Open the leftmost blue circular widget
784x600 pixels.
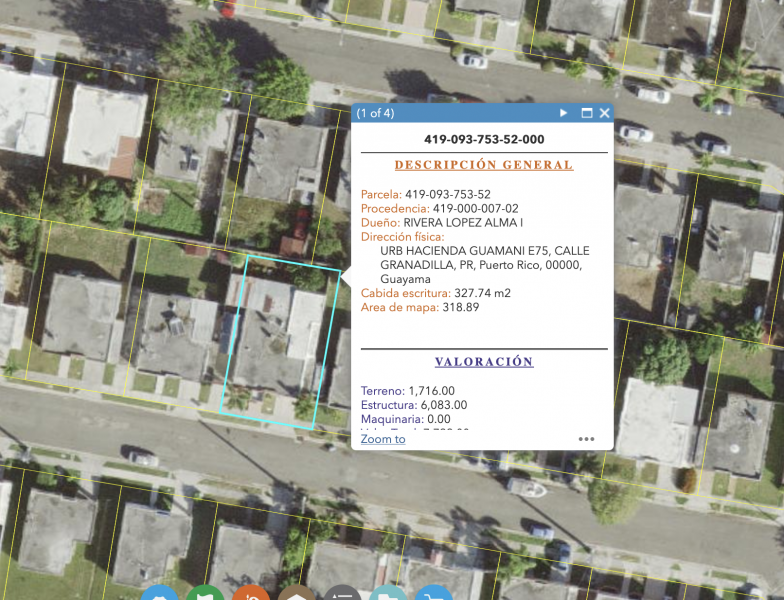pyautogui.click(x=160, y=594)
